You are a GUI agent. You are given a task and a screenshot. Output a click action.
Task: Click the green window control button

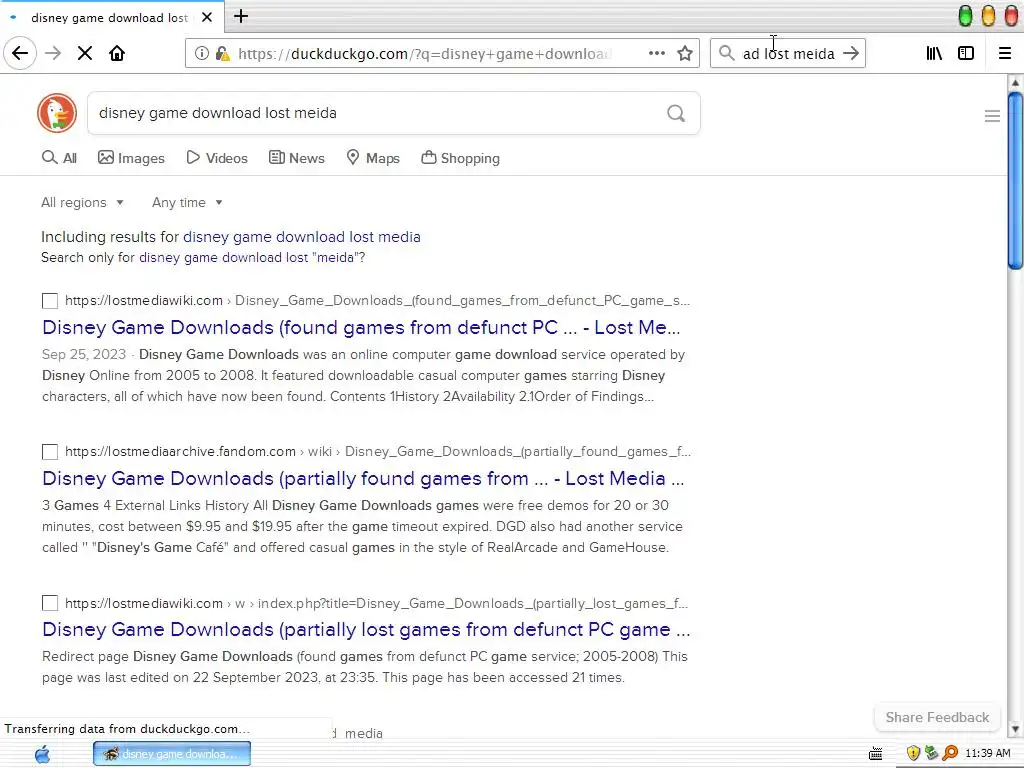965,16
